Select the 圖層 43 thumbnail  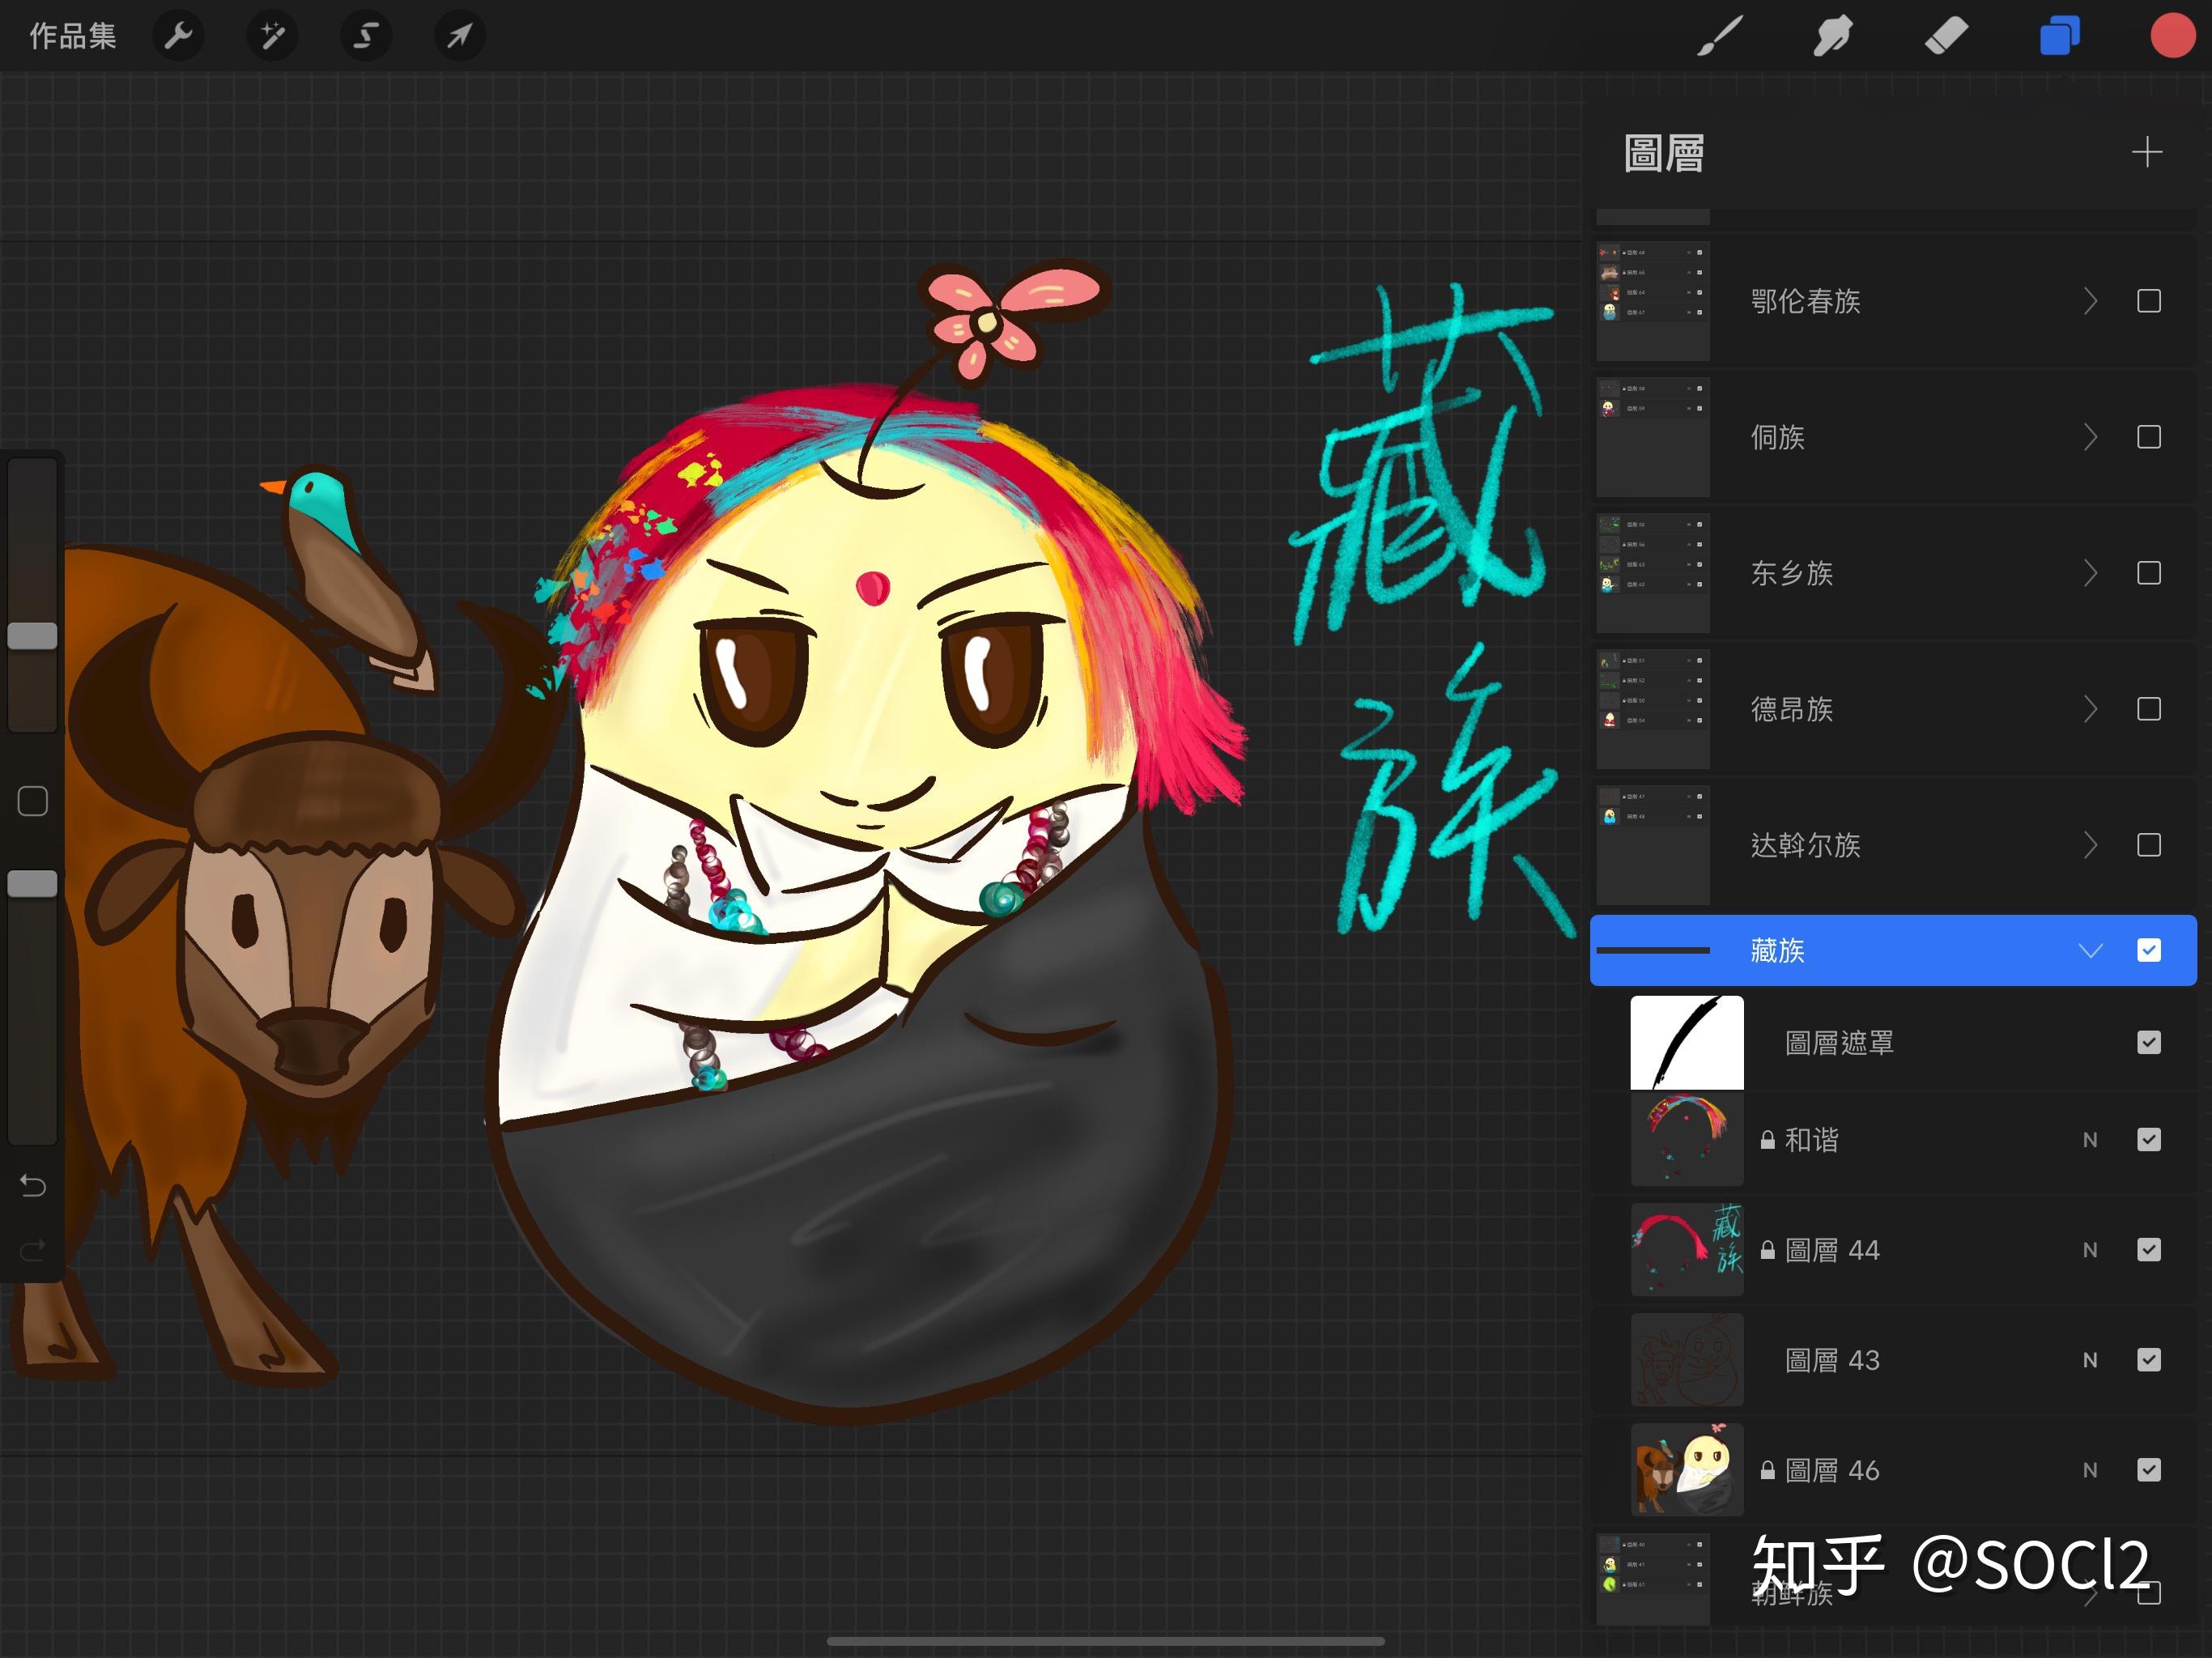1687,1360
